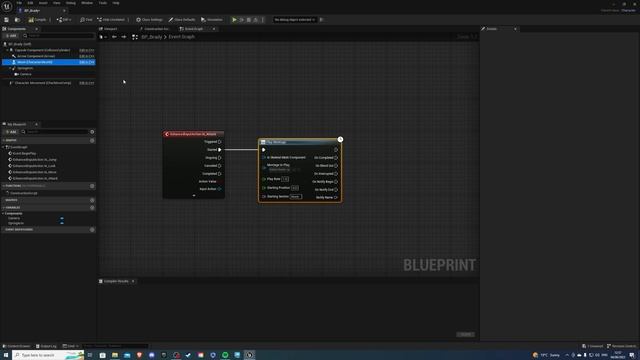Open the Tools menu
Screen dimensions: 640x360
tap(103, 3)
